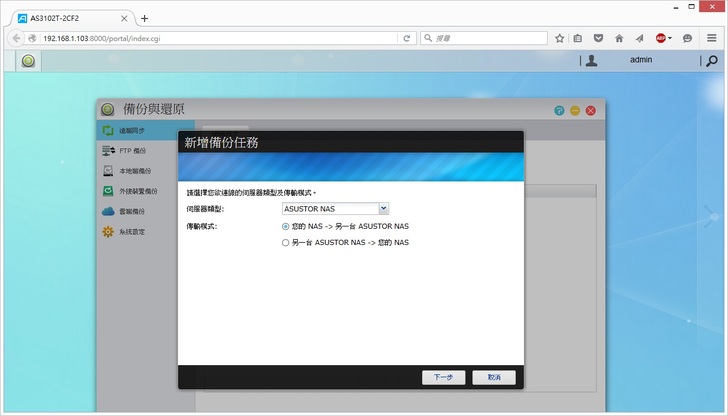Select 遠端同步 in the sidebar
The height and width of the screenshot is (416, 728).
pos(131,131)
